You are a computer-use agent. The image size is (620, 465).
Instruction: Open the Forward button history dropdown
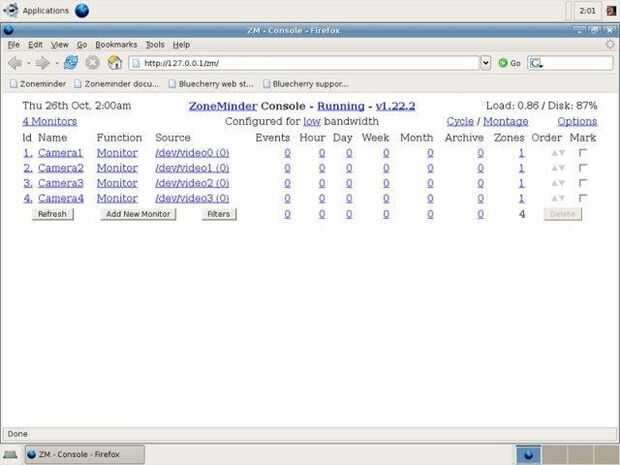[57, 63]
